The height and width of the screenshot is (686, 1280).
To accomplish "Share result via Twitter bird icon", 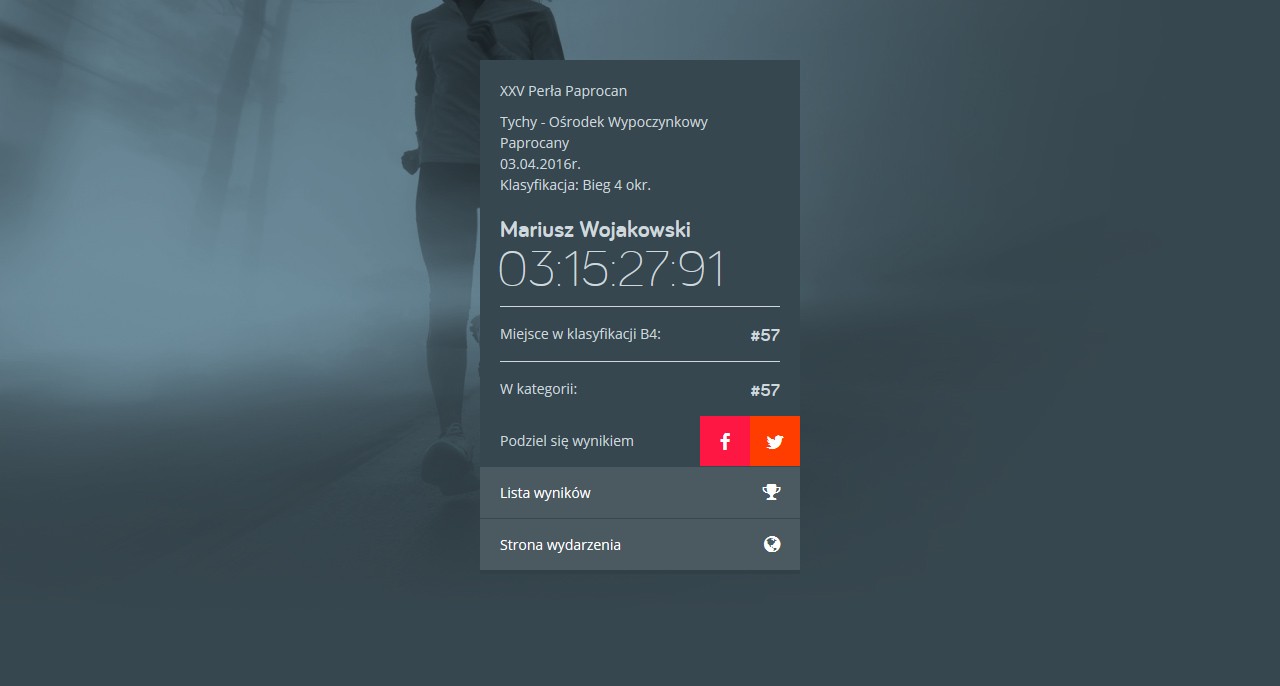I will click(x=775, y=441).
